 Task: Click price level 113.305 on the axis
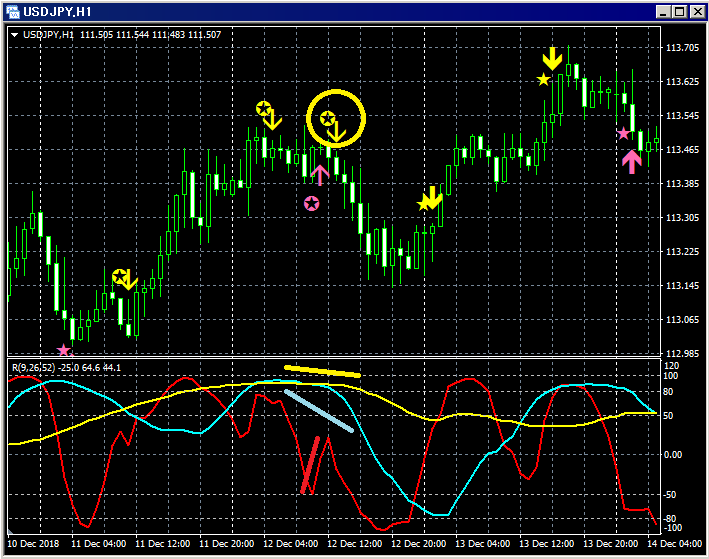click(x=682, y=218)
